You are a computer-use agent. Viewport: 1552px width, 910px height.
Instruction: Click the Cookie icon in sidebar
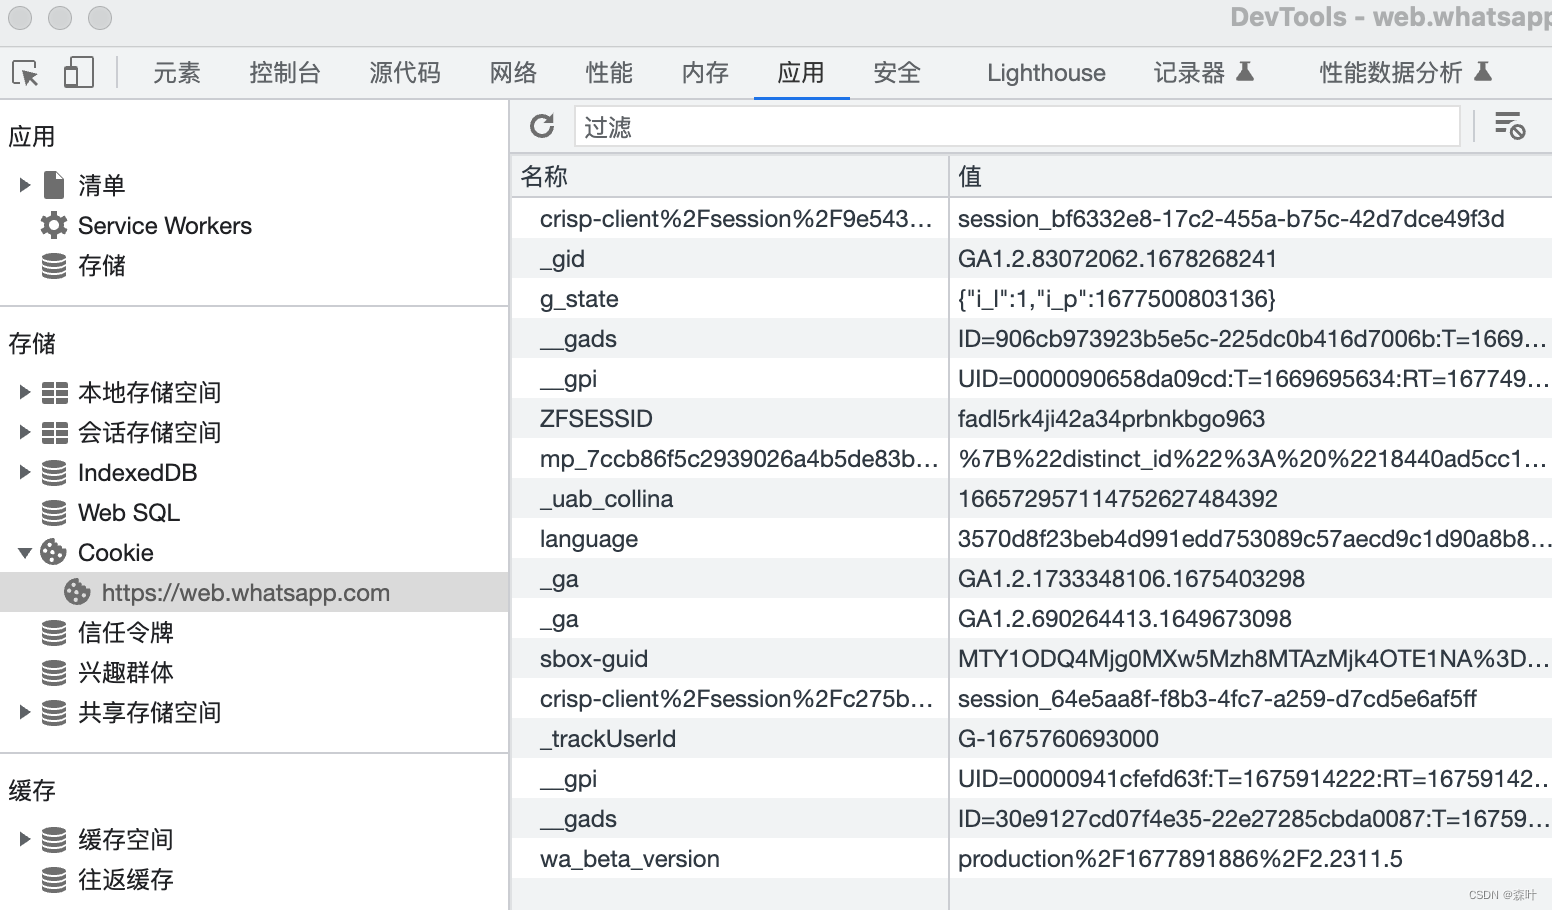click(x=54, y=552)
